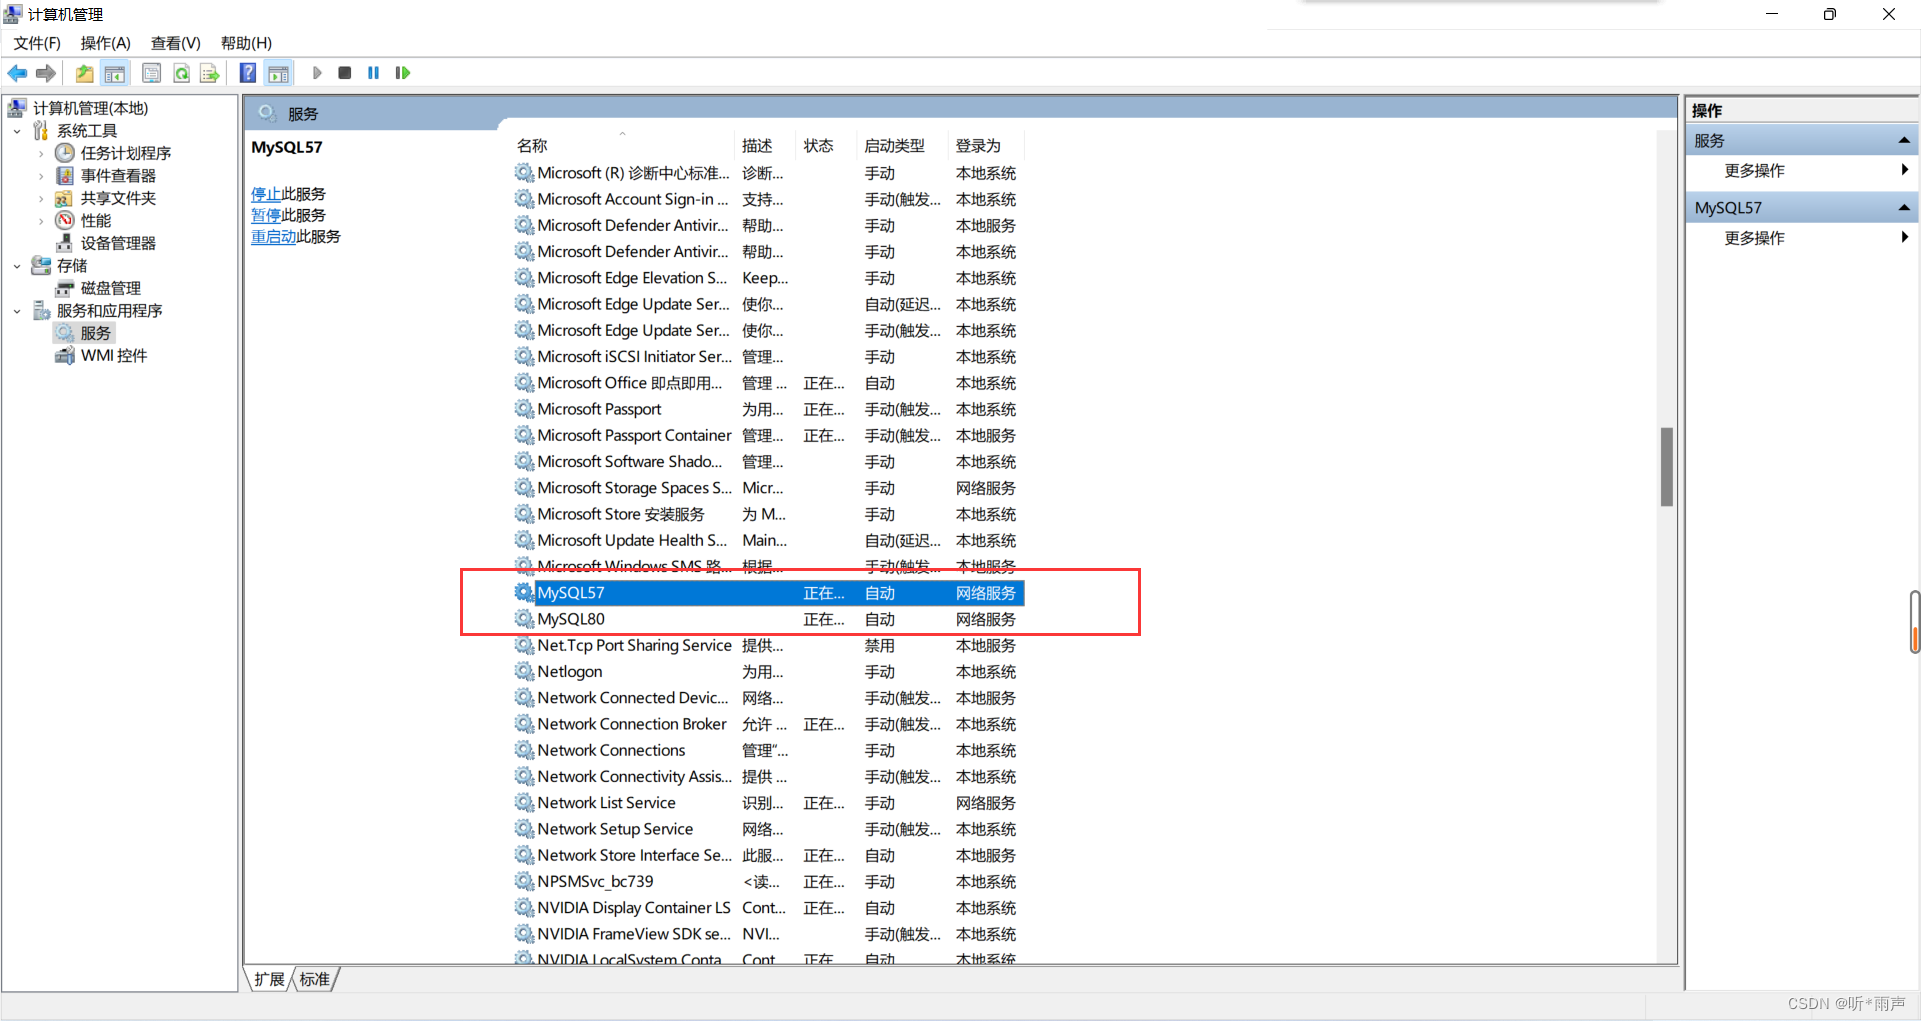This screenshot has width=1921, height=1021.
Task: Click the Back arrow toolbar icon
Action: point(17,73)
